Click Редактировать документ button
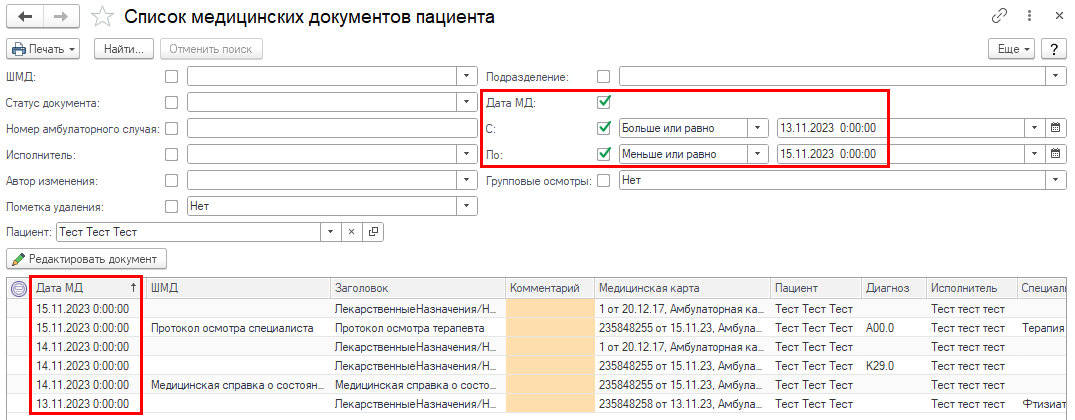1075x420 pixels. pos(88,259)
